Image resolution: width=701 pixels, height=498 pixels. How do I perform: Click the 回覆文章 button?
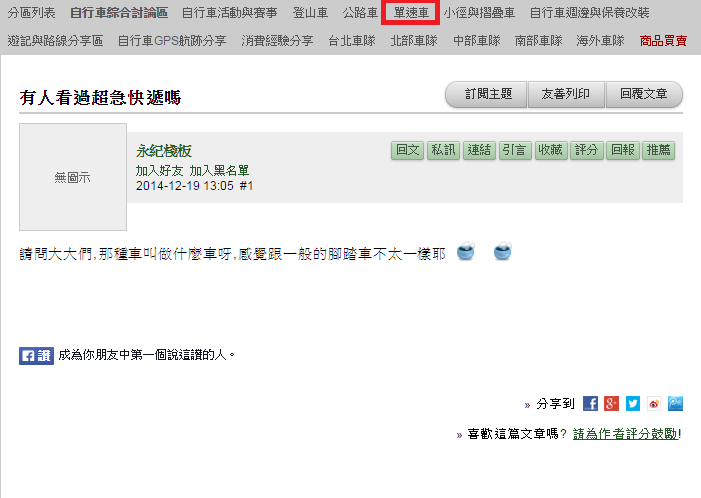pos(644,94)
